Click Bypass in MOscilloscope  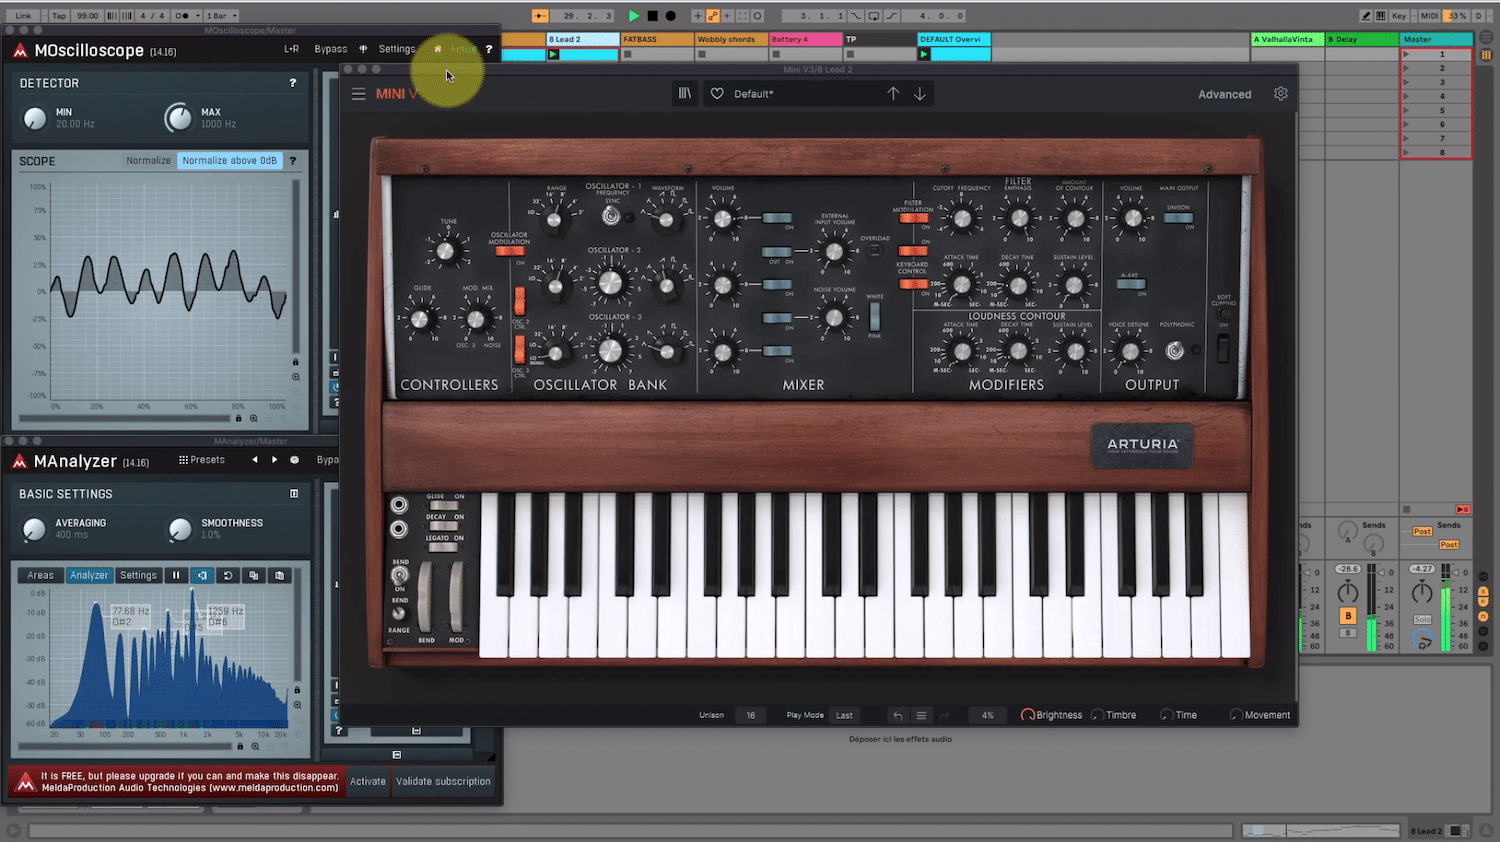[331, 49]
